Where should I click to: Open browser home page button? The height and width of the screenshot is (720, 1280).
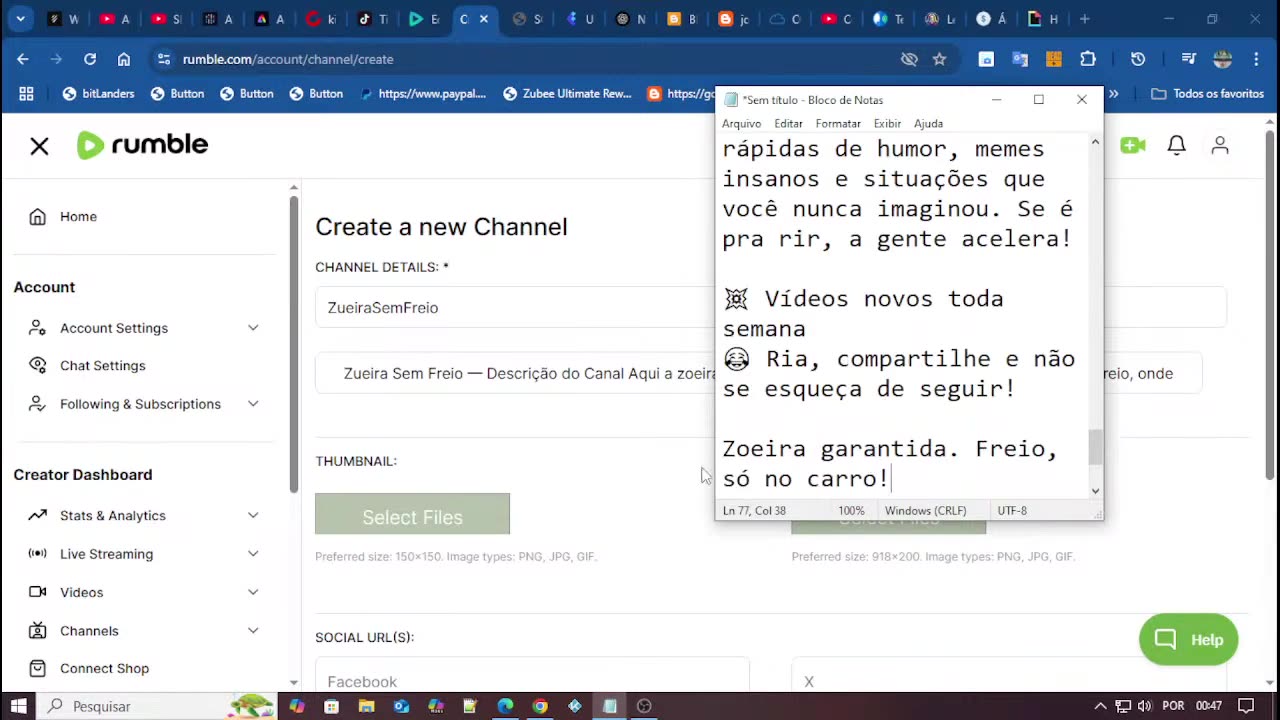[124, 59]
